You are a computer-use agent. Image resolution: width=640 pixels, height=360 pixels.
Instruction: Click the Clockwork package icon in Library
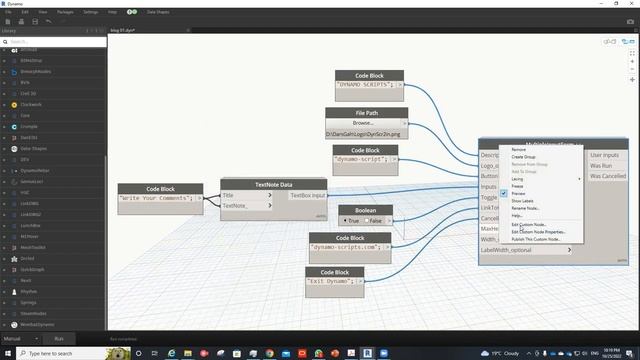pos(14,105)
